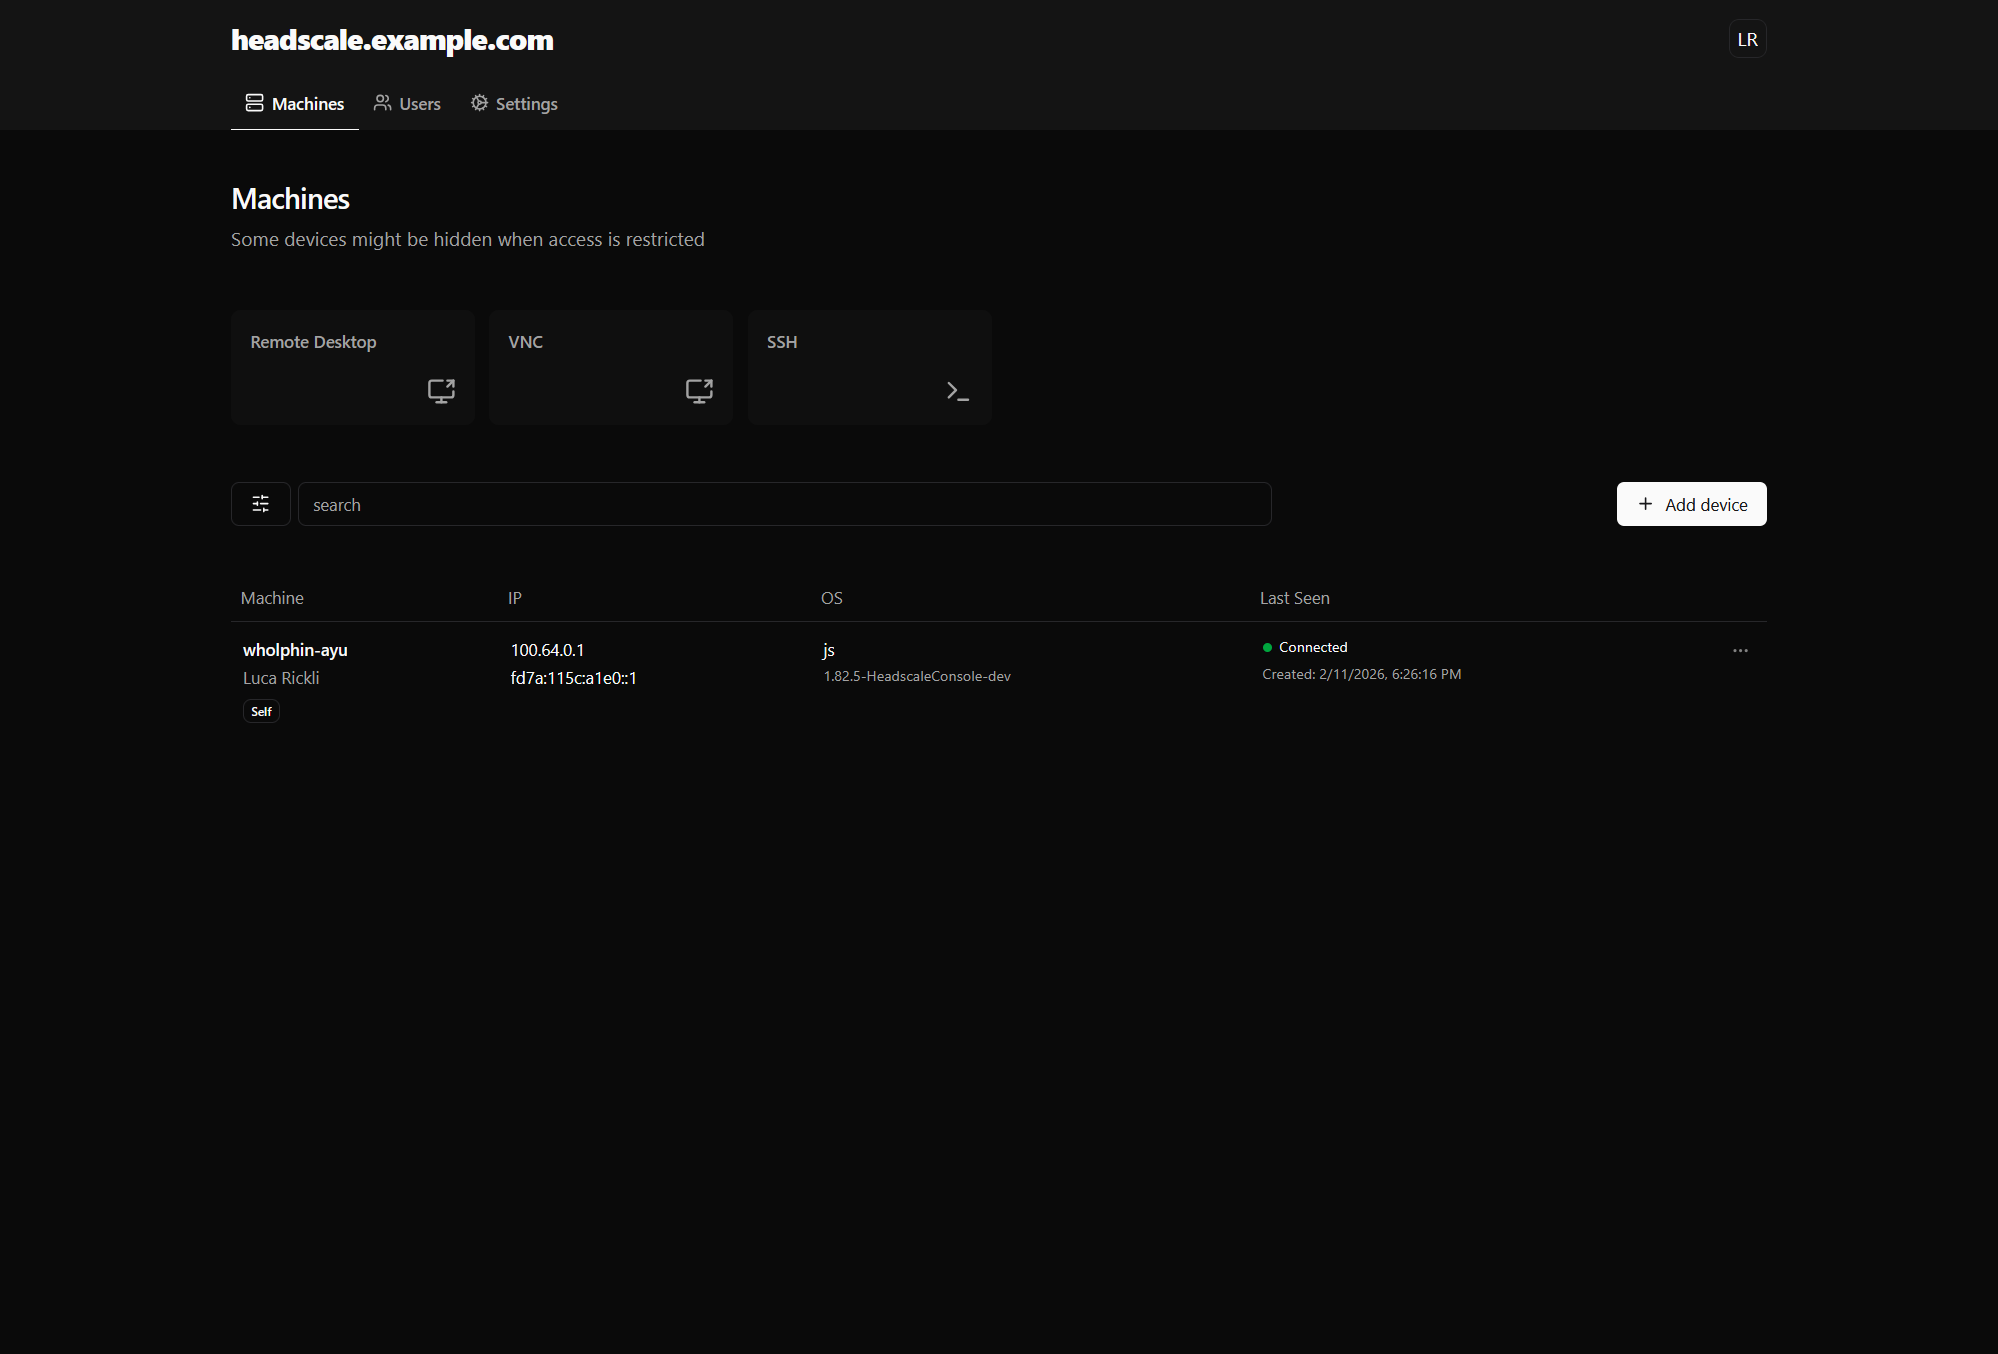Image resolution: width=1998 pixels, height=1354 pixels.
Task: Click the Created date text
Action: [1362, 674]
